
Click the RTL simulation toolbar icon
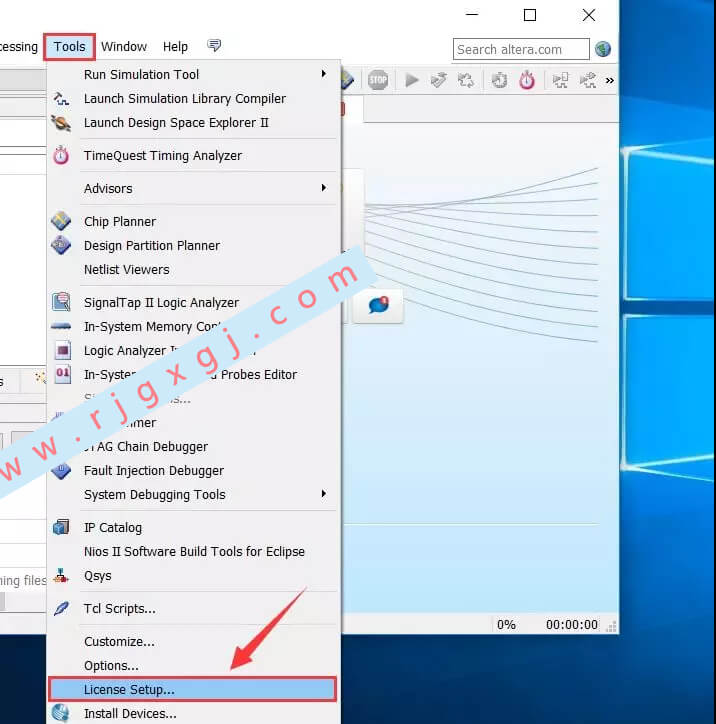[x=560, y=80]
